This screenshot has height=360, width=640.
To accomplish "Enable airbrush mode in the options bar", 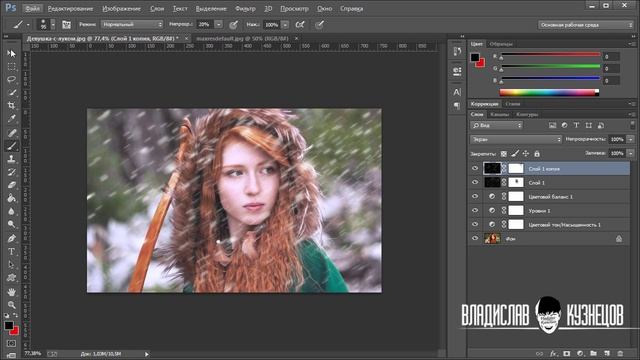I will 300,25.
